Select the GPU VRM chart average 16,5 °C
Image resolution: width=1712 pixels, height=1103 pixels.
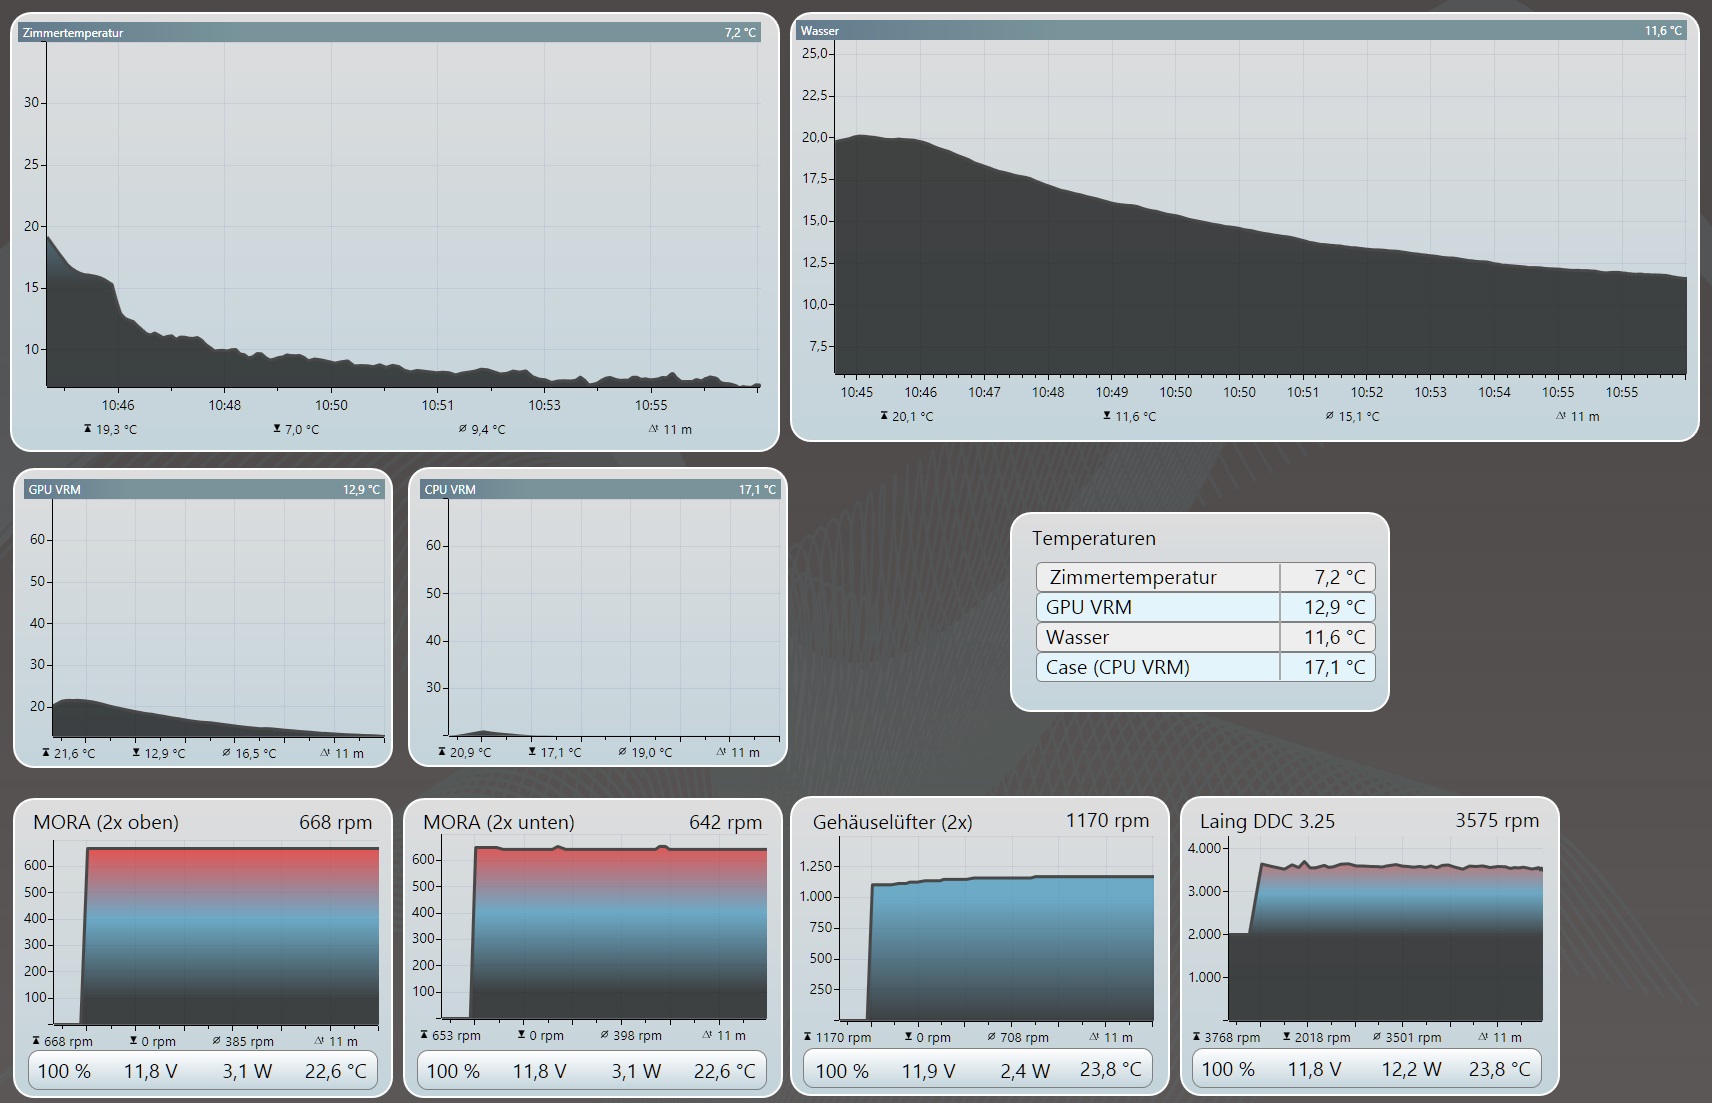pos(255,754)
